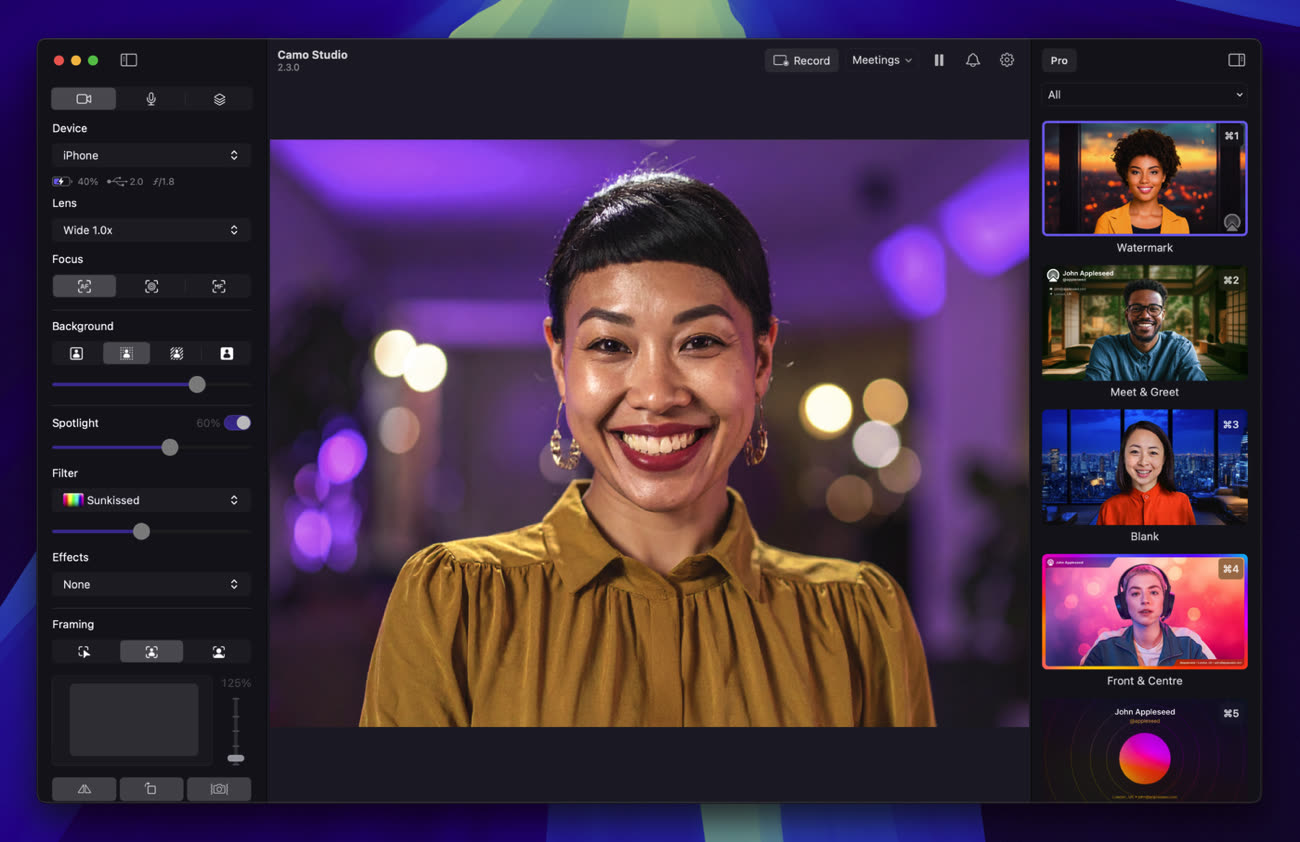Viewport: 1300px width, 842px height.
Task: Open the overlays layers tab
Action: click(219, 99)
